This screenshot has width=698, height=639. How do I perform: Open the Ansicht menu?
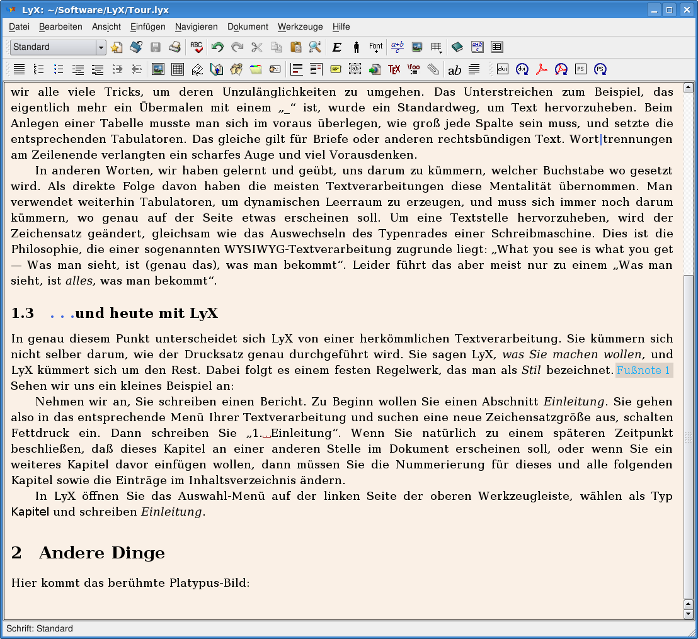point(106,27)
